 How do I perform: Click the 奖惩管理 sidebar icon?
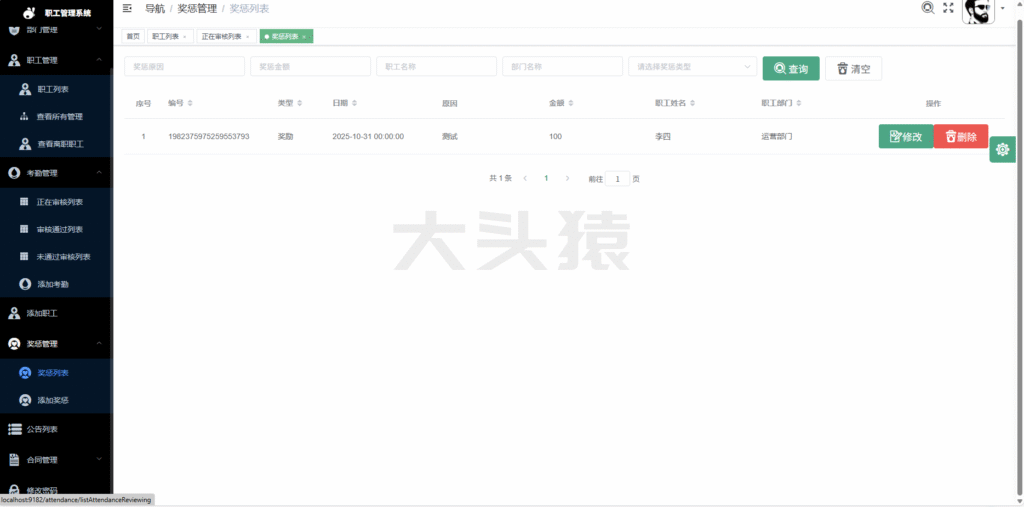pyautogui.click(x=14, y=344)
